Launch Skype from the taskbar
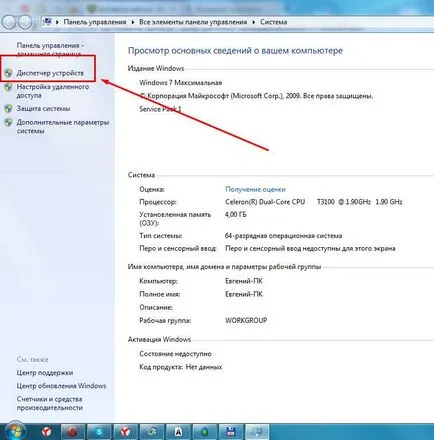The image size is (434, 440). tap(99, 432)
